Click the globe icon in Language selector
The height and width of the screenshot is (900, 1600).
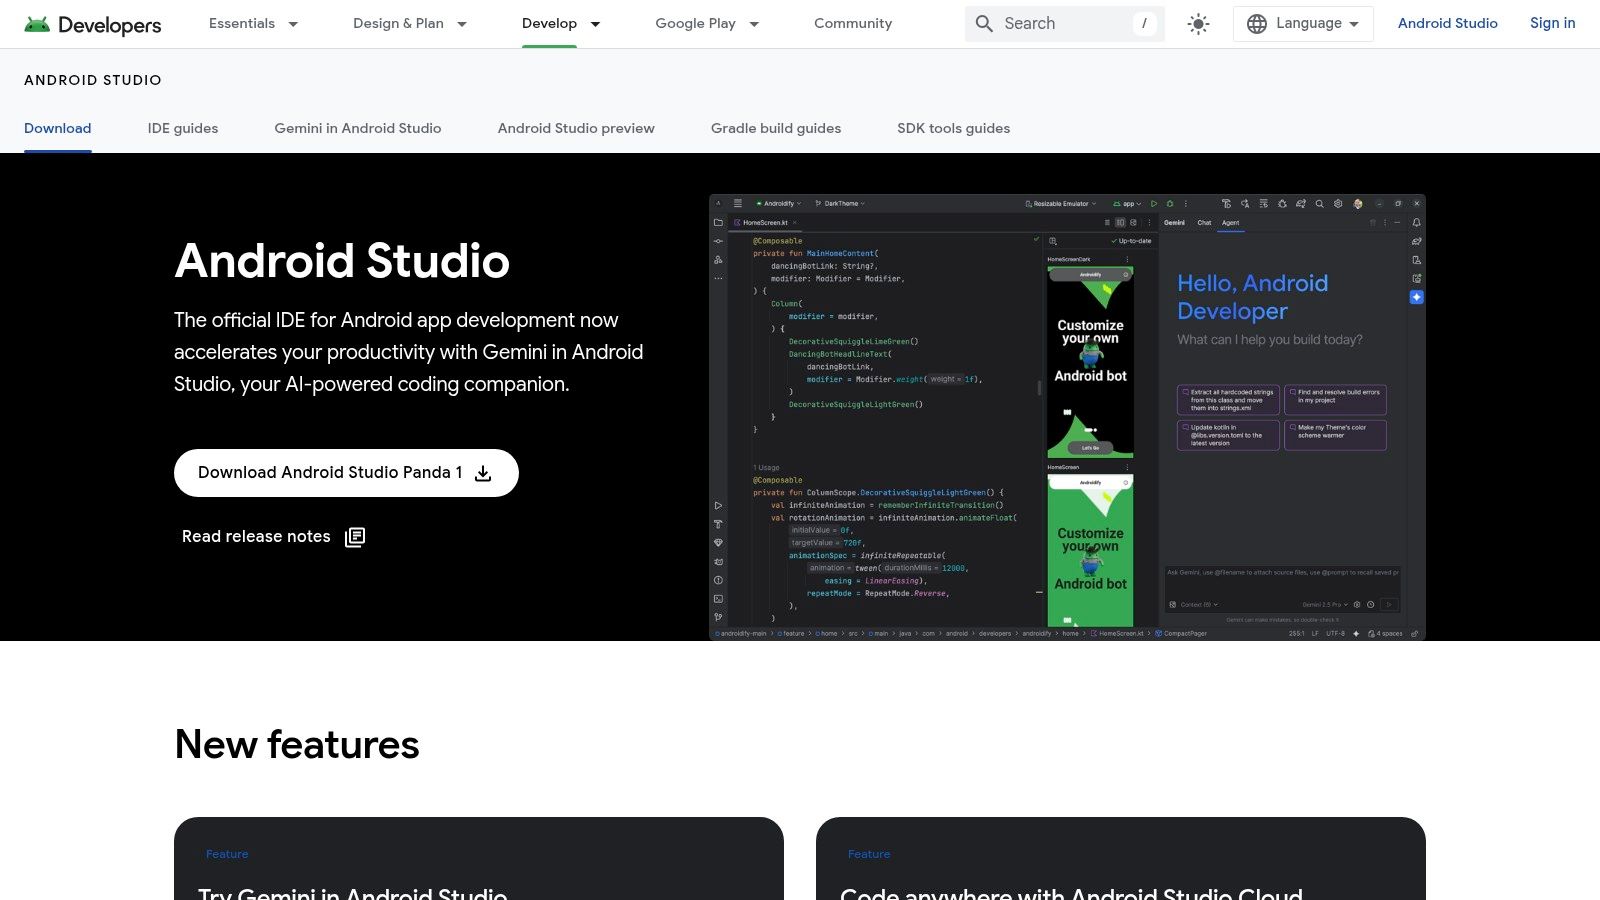tap(1257, 23)
